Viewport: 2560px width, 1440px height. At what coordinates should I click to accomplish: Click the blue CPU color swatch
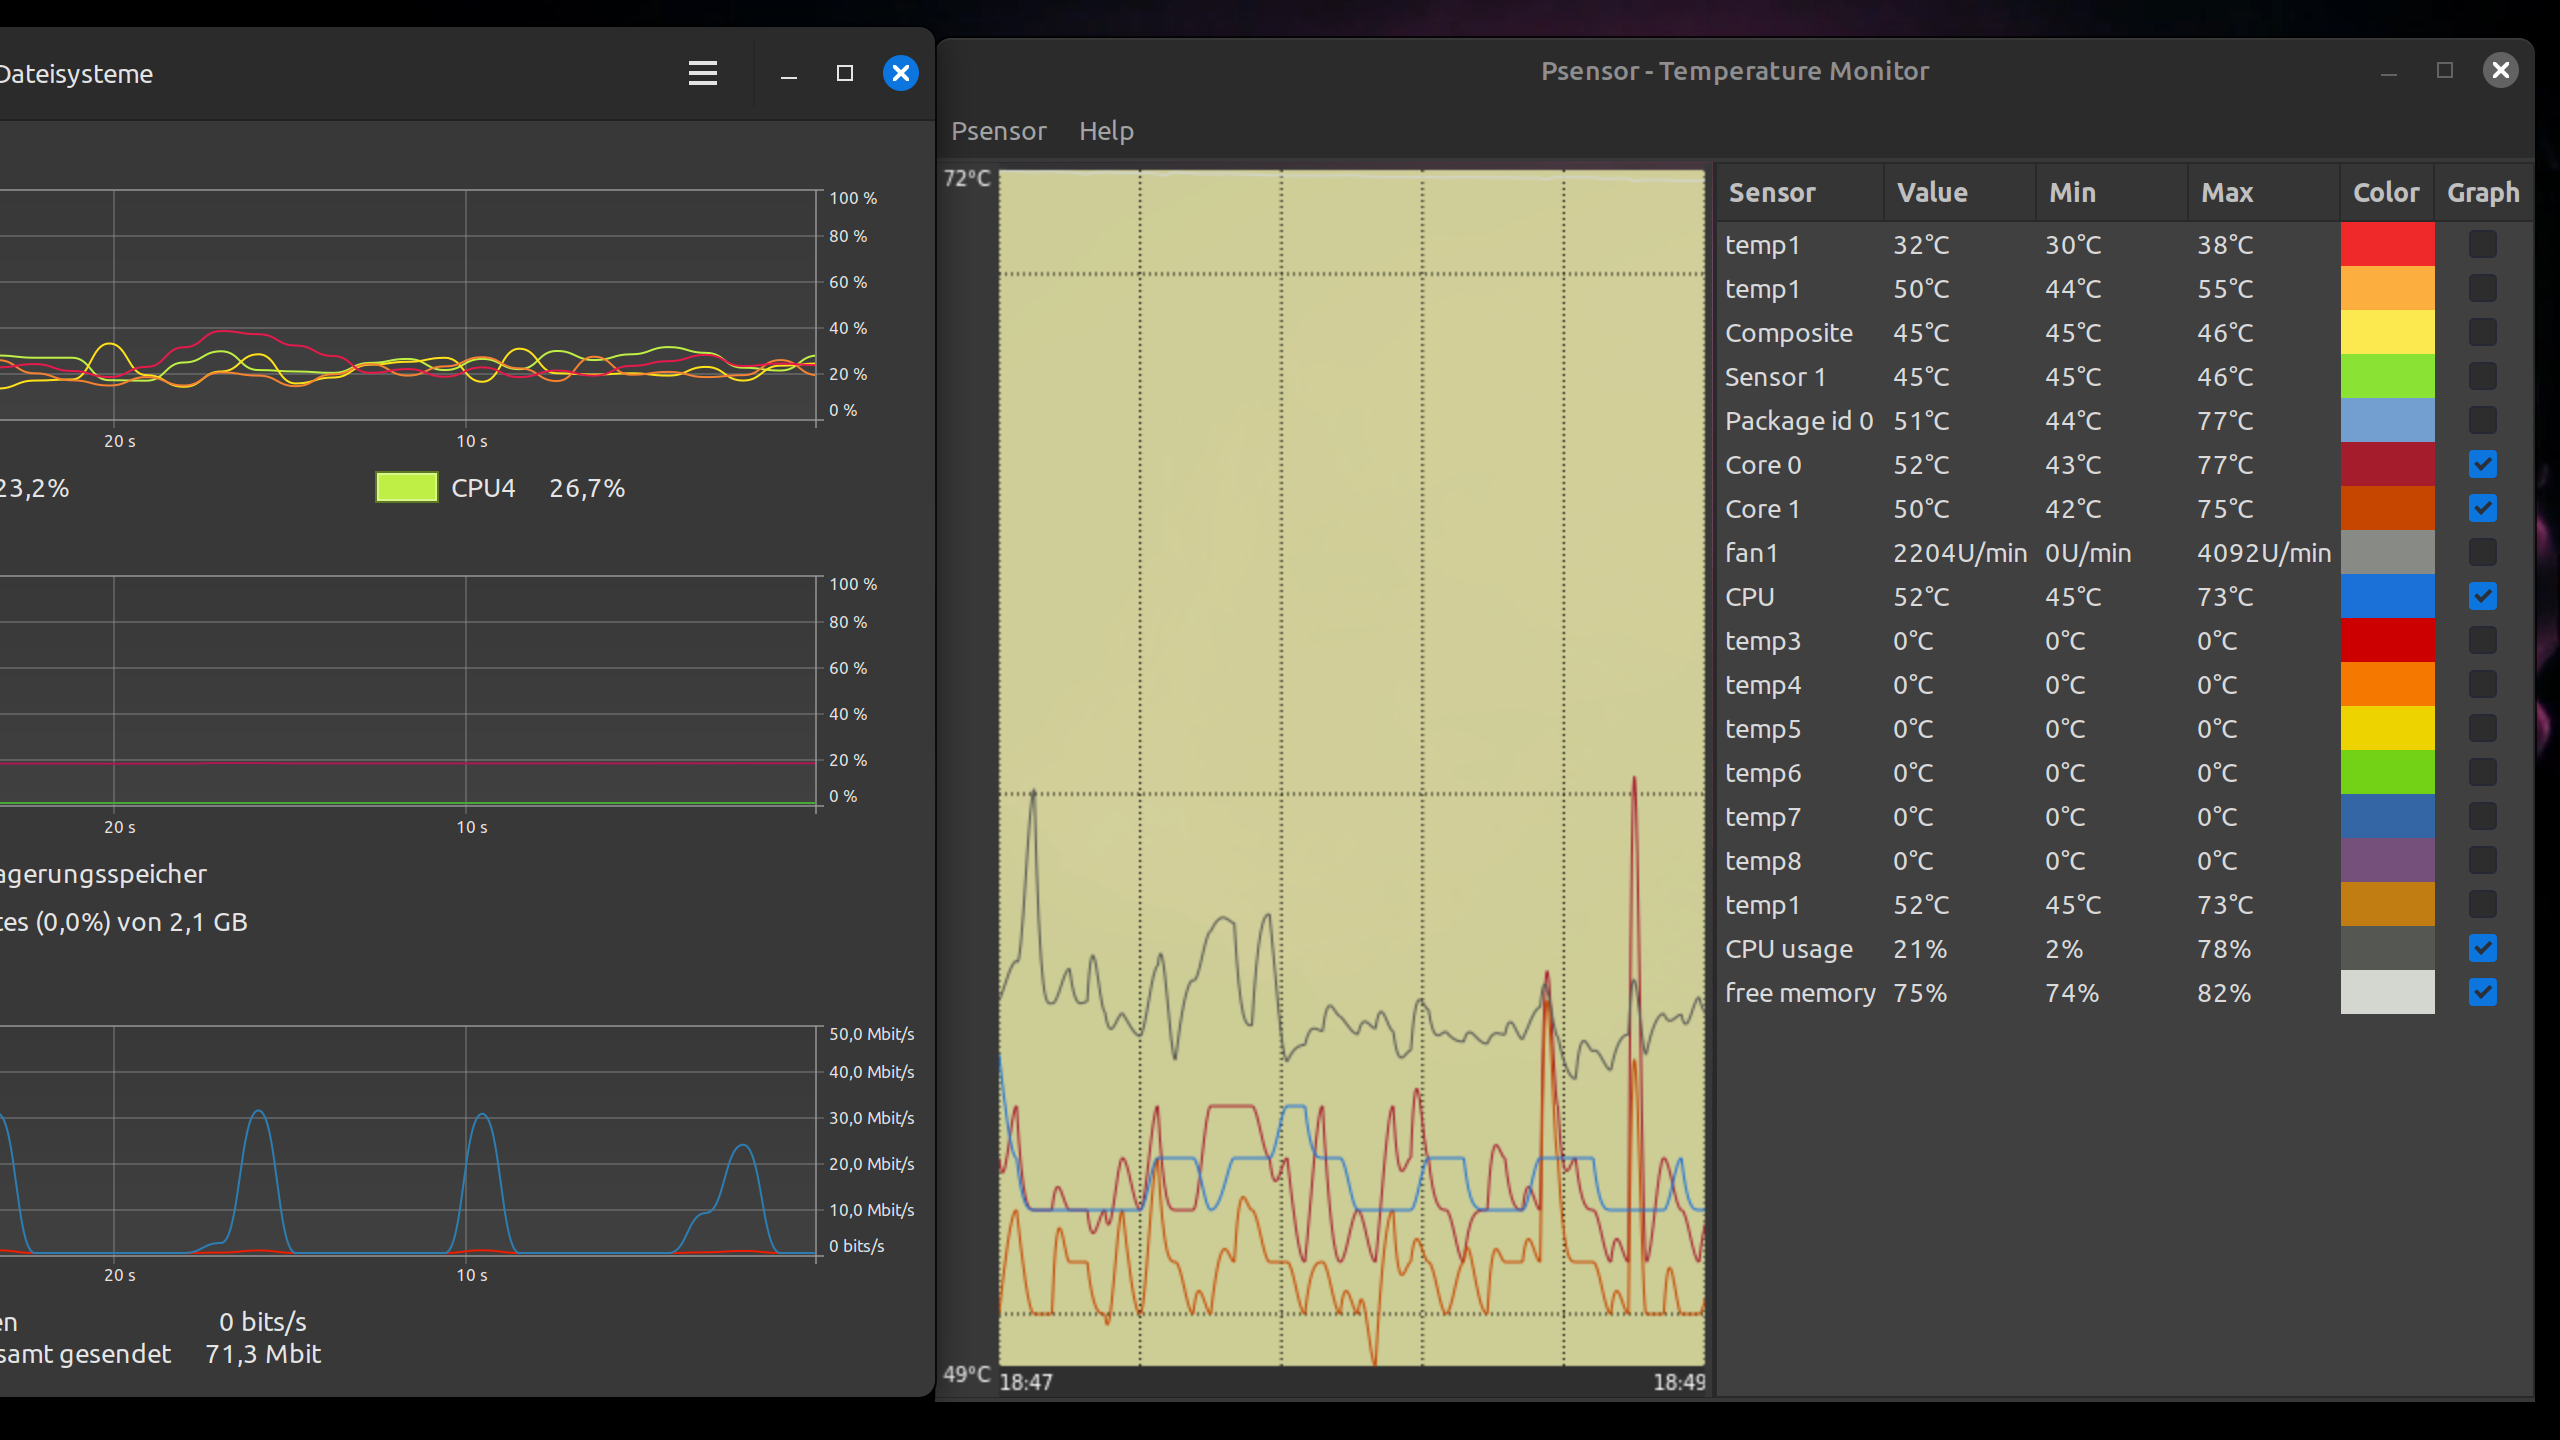pyautogui.click(x=2387, y=596)
